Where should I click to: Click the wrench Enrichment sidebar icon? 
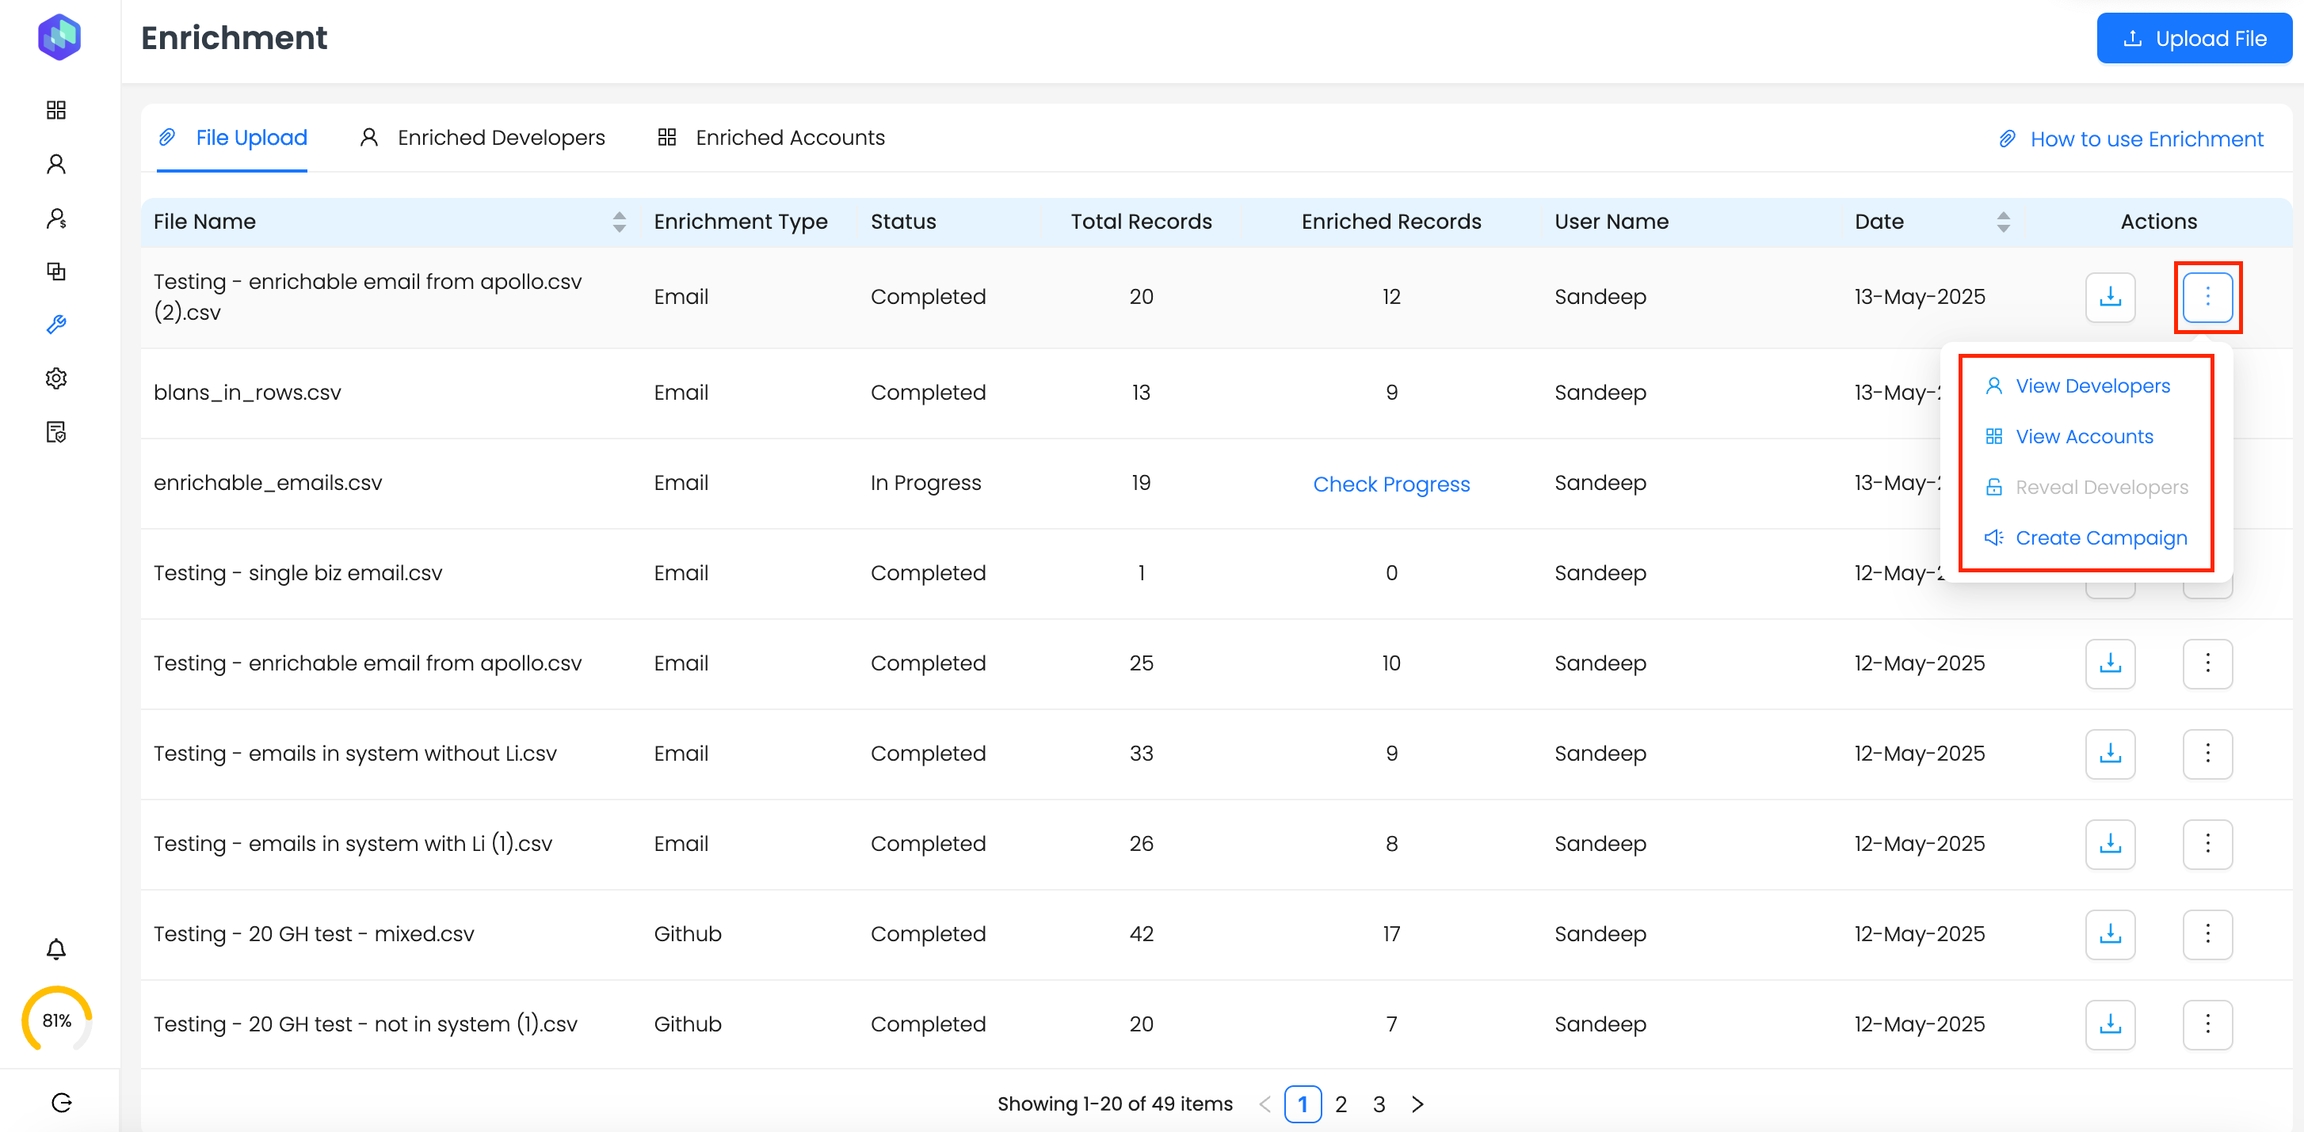coord(56,325)
